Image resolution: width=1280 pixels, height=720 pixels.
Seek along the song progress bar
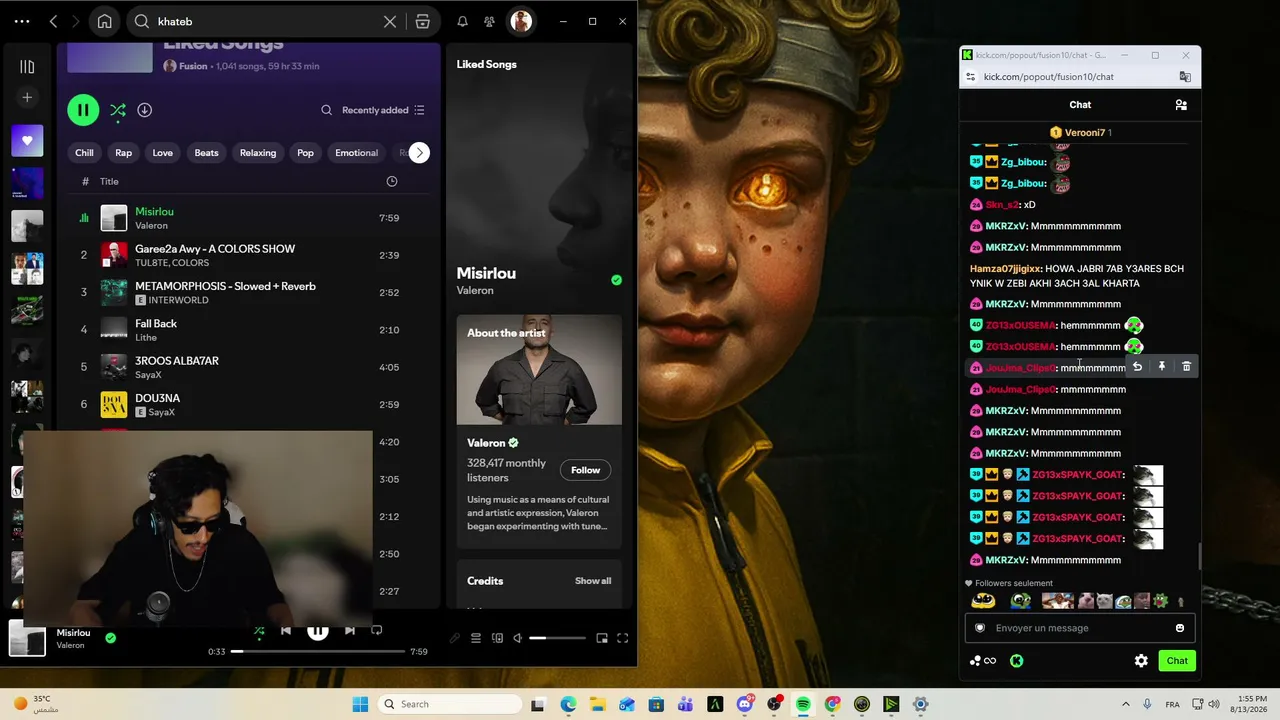[x=318, y=652]
